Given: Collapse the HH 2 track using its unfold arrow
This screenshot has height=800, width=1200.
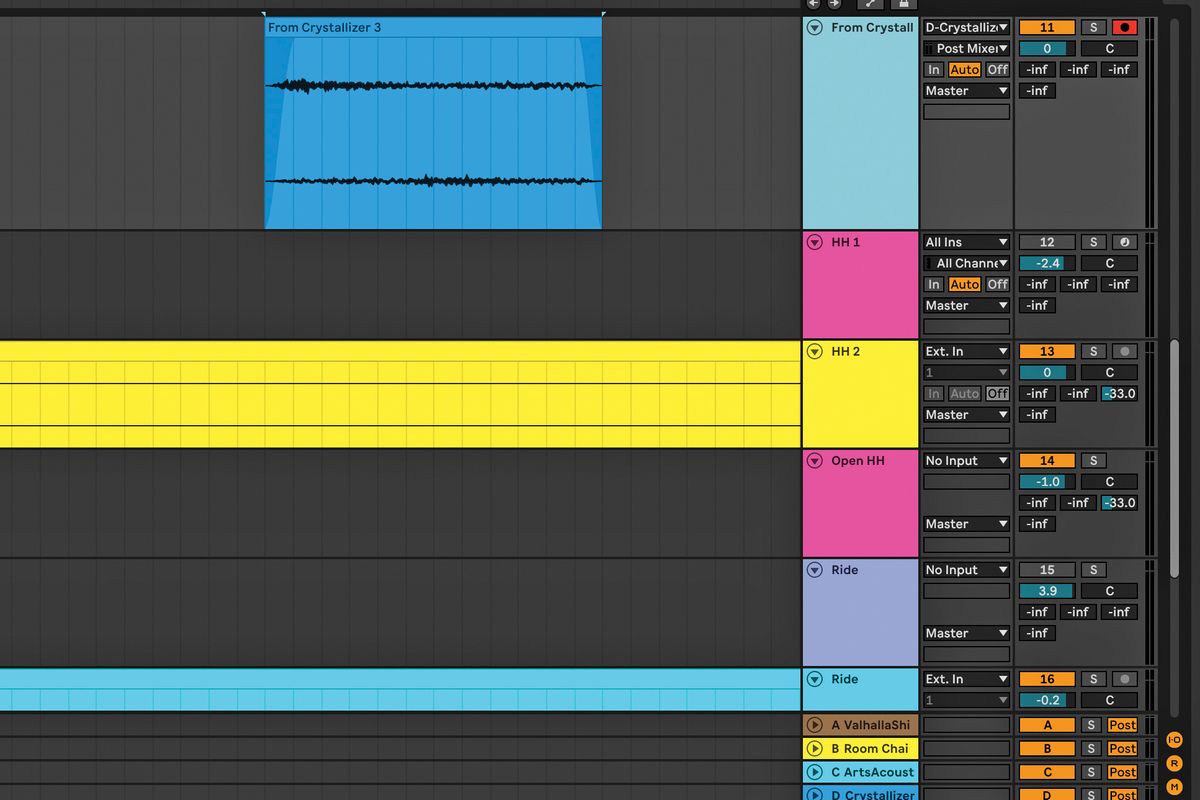Looking at the screenshot, I should (814, 351).
